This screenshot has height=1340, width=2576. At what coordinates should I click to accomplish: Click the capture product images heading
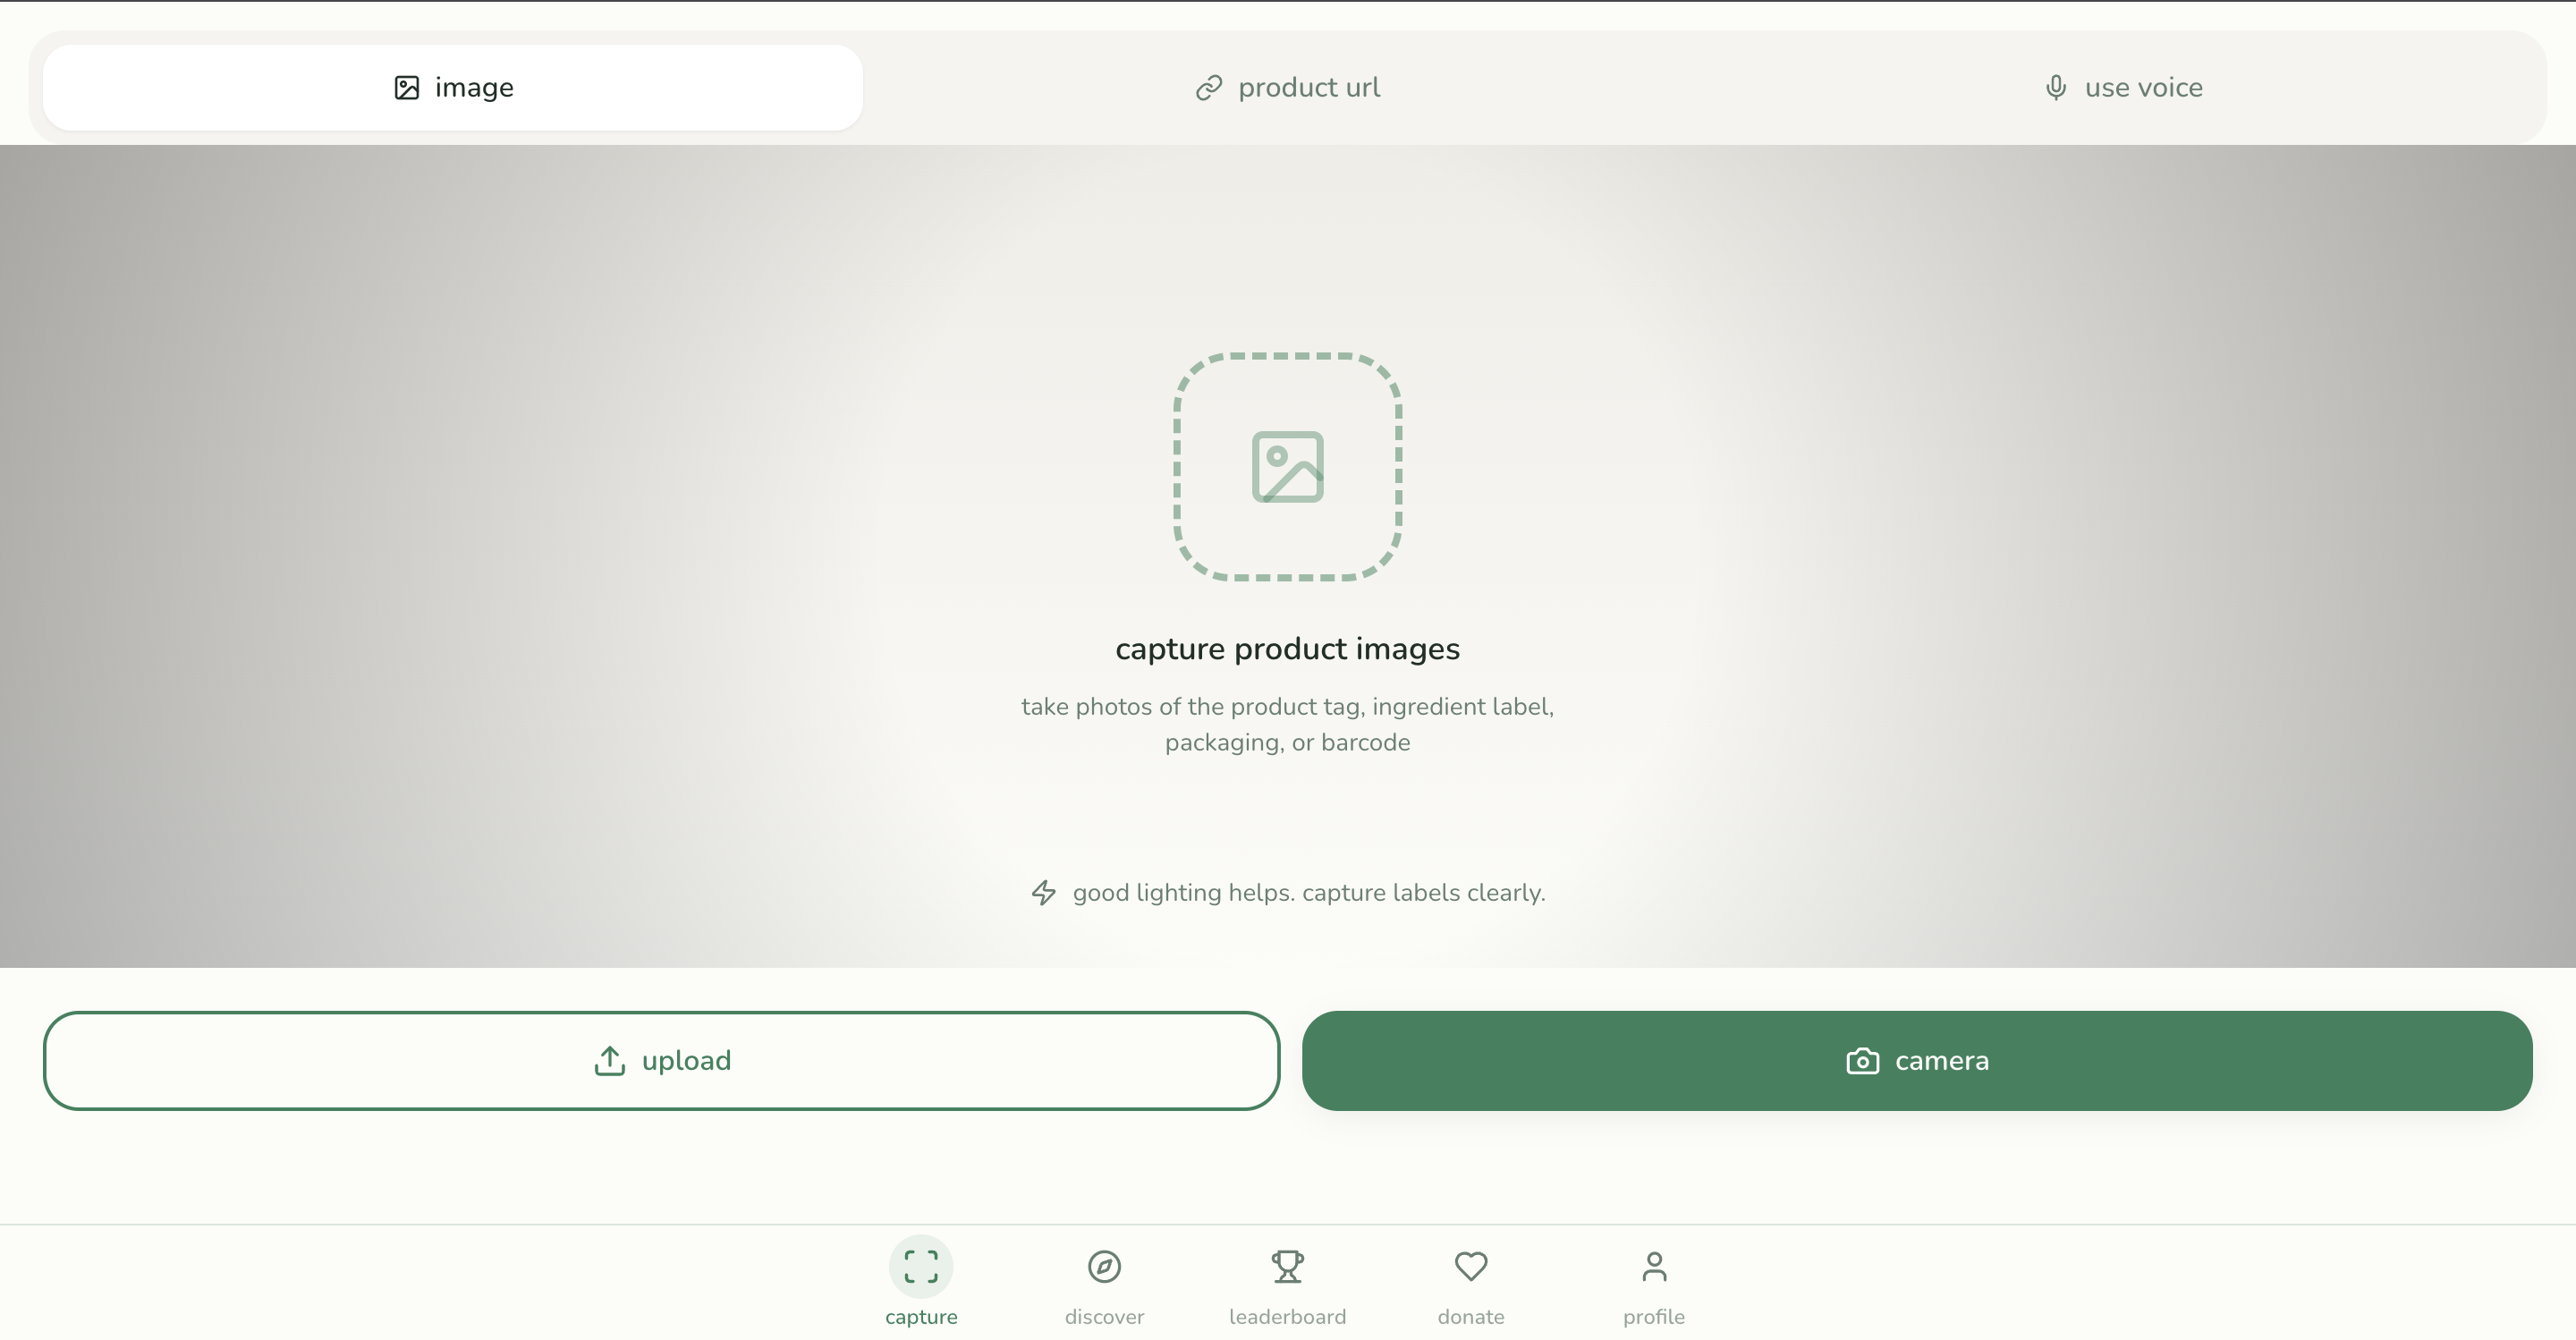click(1287, 649)
